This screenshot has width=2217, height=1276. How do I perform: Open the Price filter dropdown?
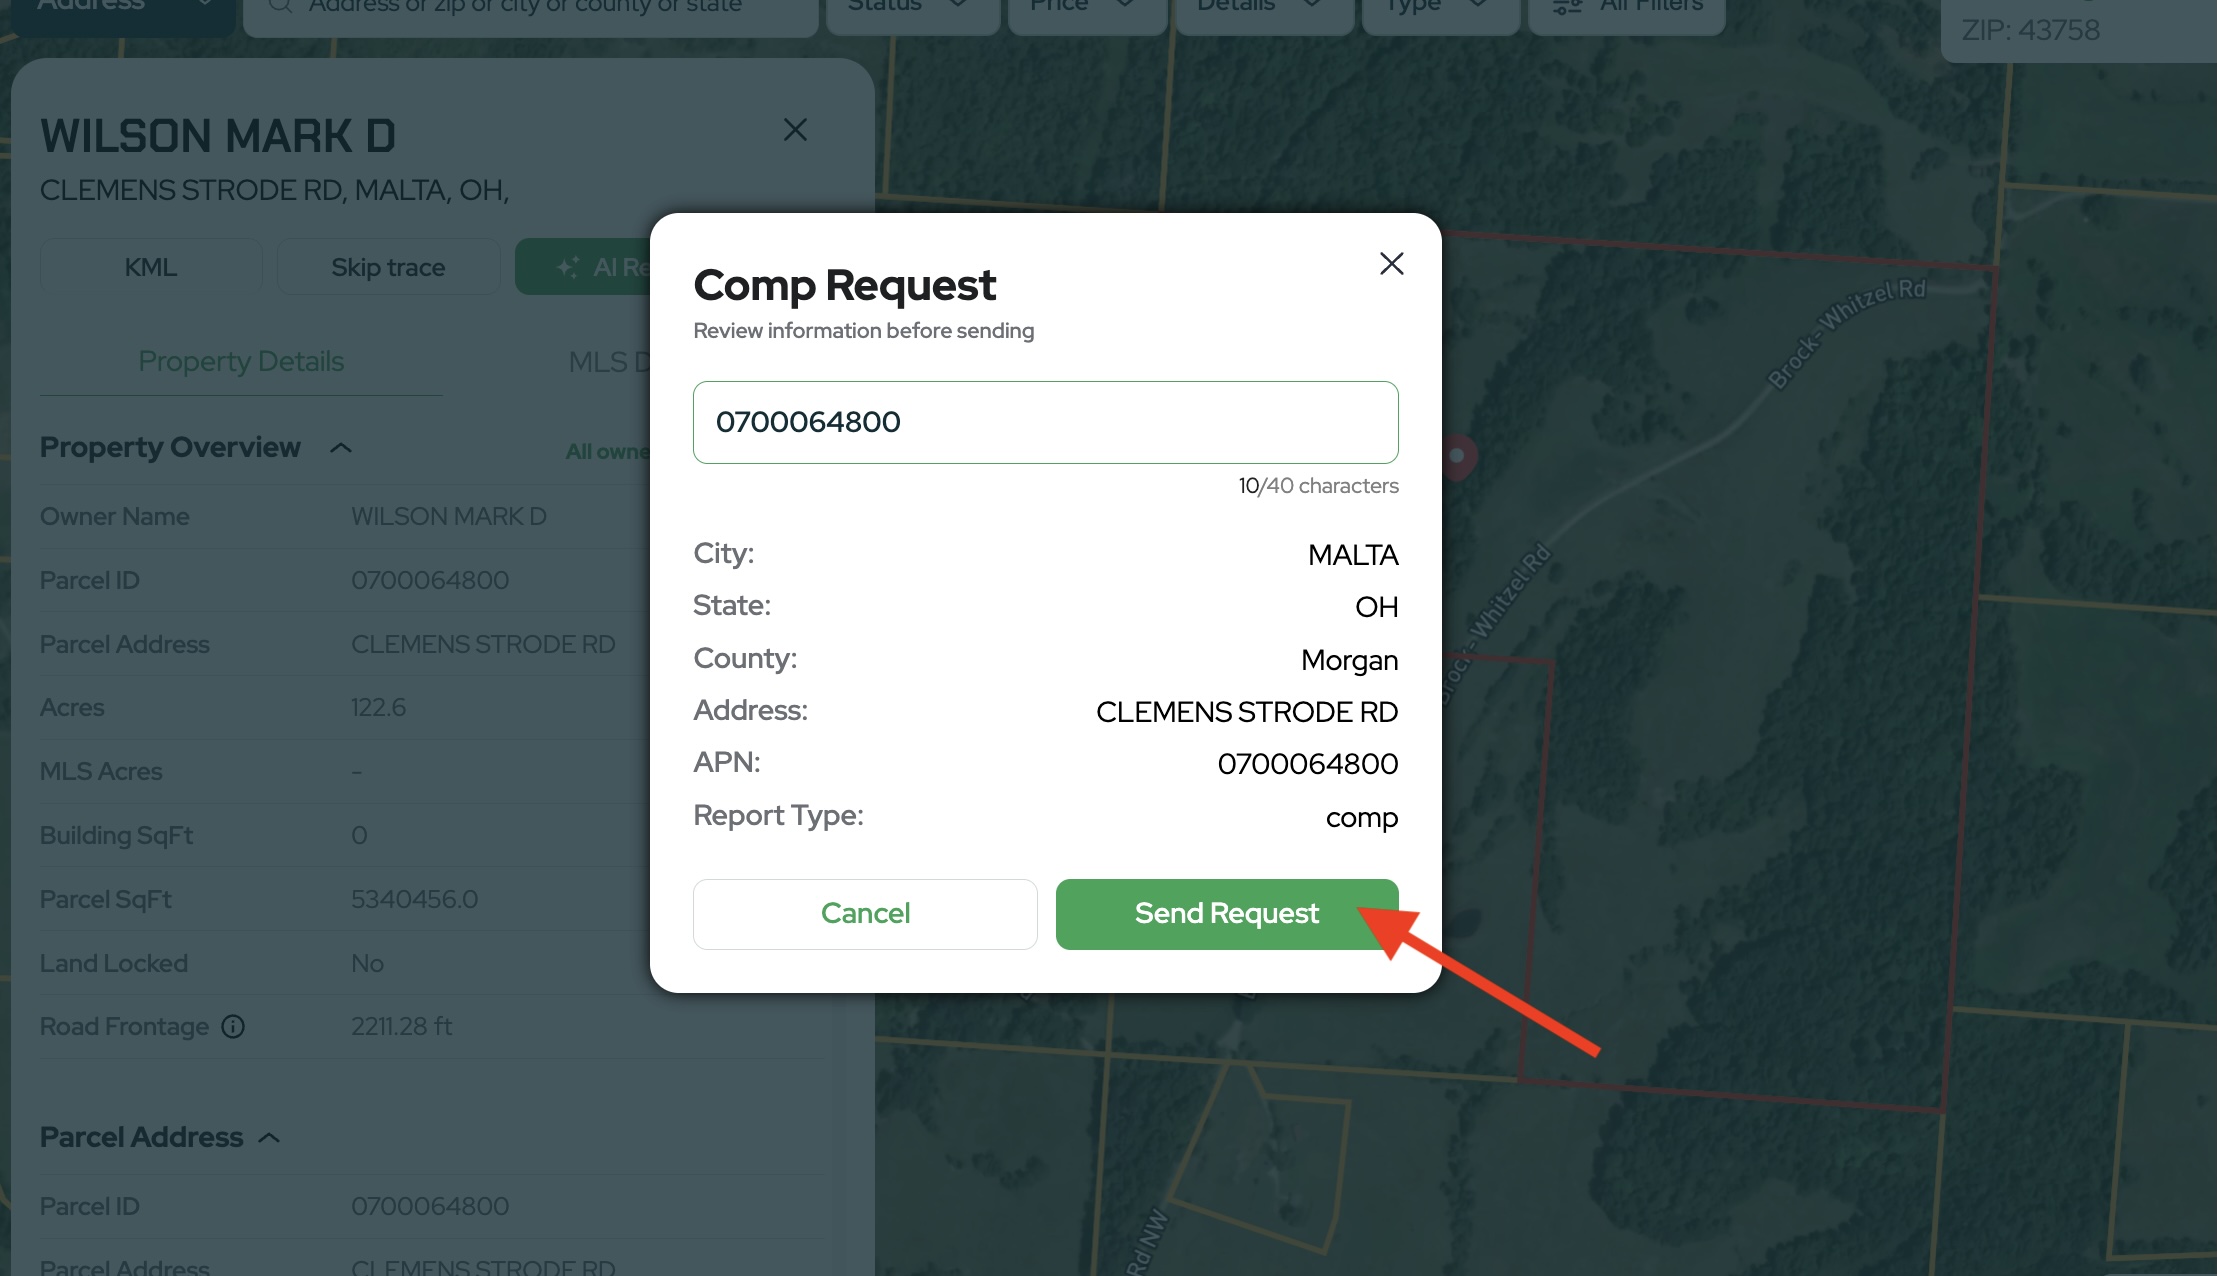[1087, 8]
